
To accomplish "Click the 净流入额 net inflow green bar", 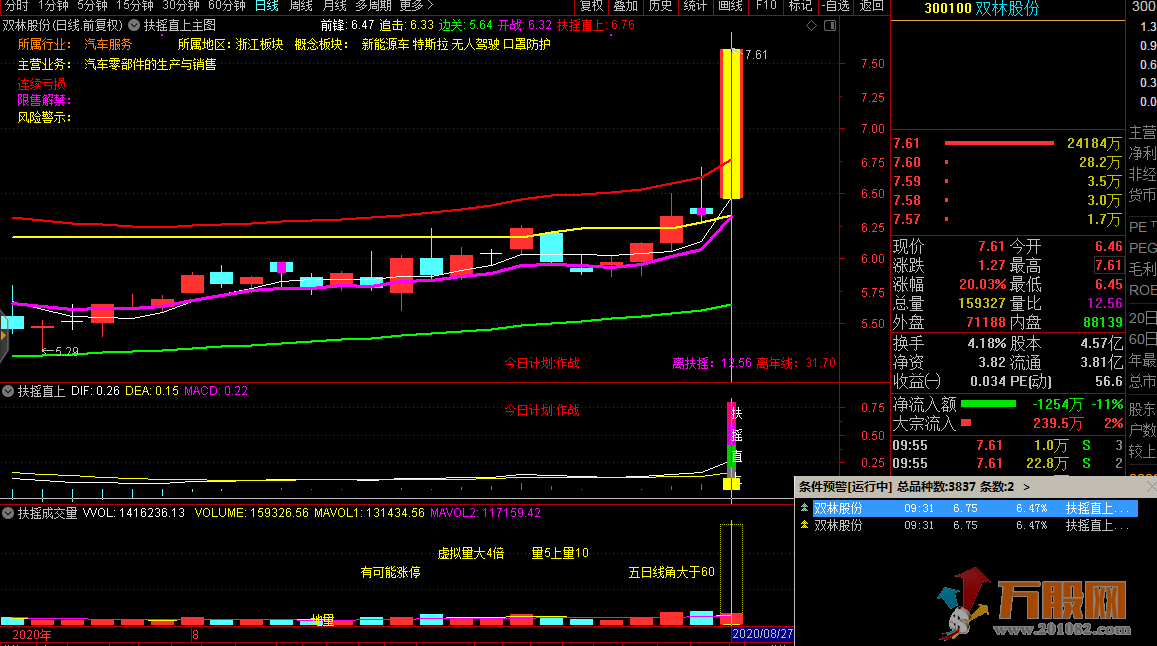I will [988, 404].
